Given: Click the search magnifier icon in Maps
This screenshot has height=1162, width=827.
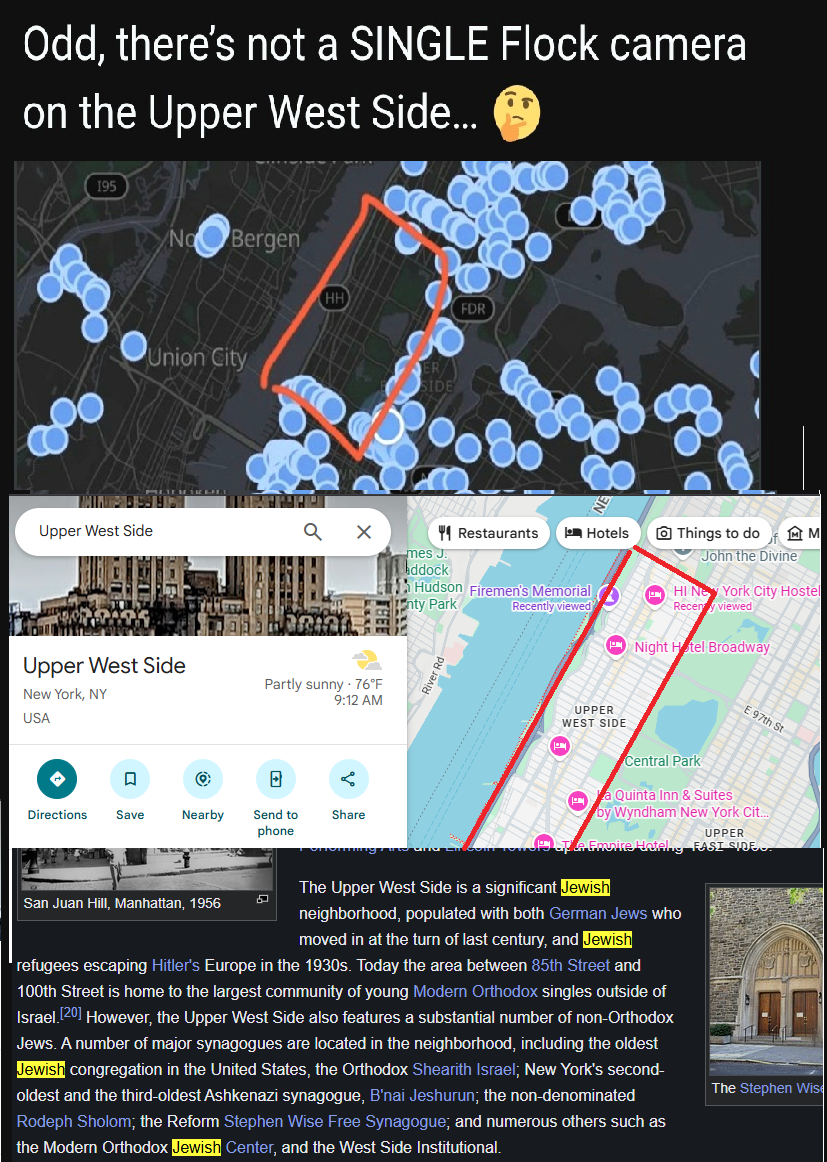Looking at the screenshot, I should (313, 531).
